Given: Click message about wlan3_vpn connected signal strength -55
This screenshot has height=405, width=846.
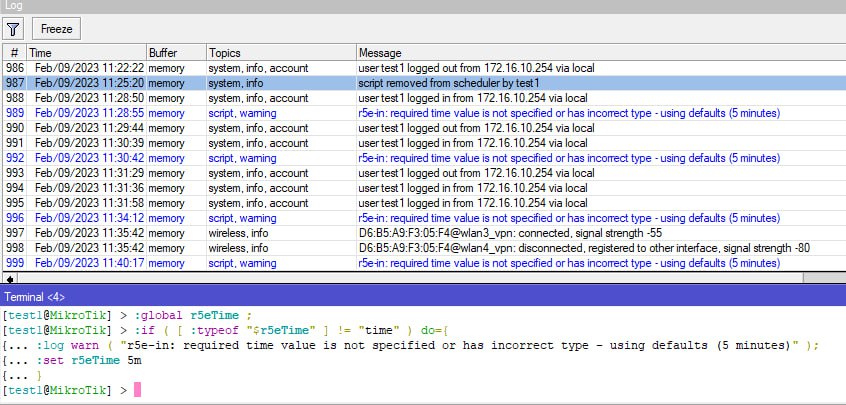Looking at the screenshot, I should [x=510, y=233].
